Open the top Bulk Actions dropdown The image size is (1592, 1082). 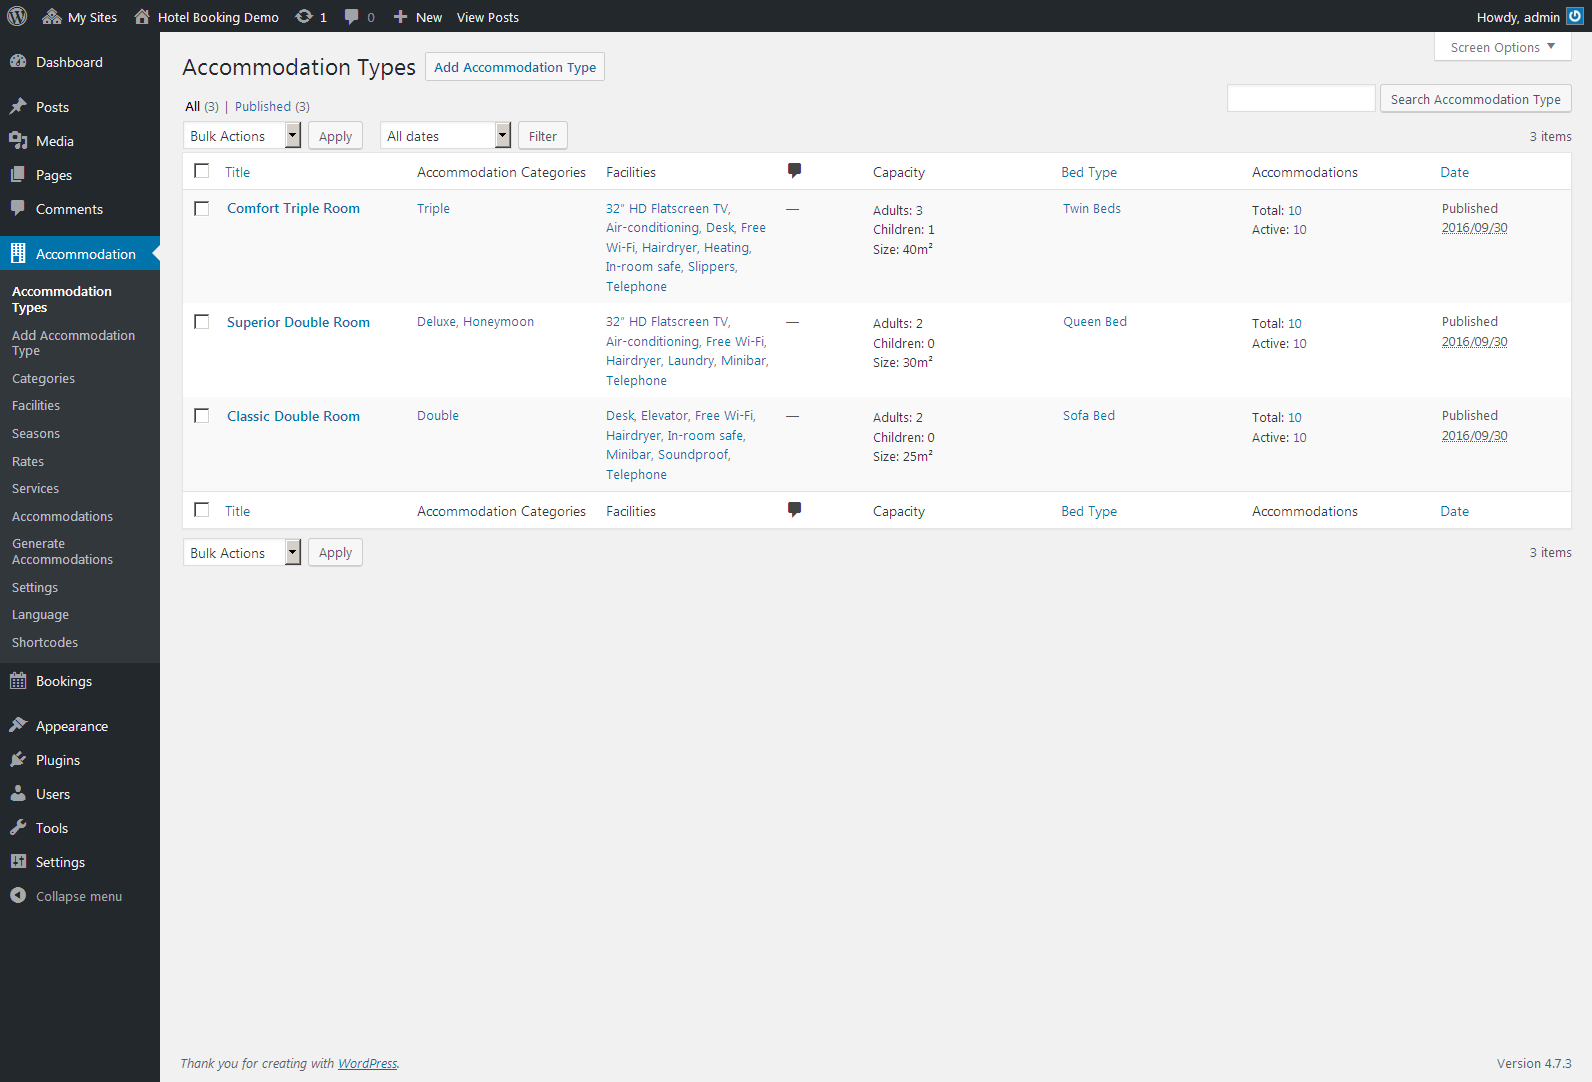pyautogui.click(x=242, y=136)
